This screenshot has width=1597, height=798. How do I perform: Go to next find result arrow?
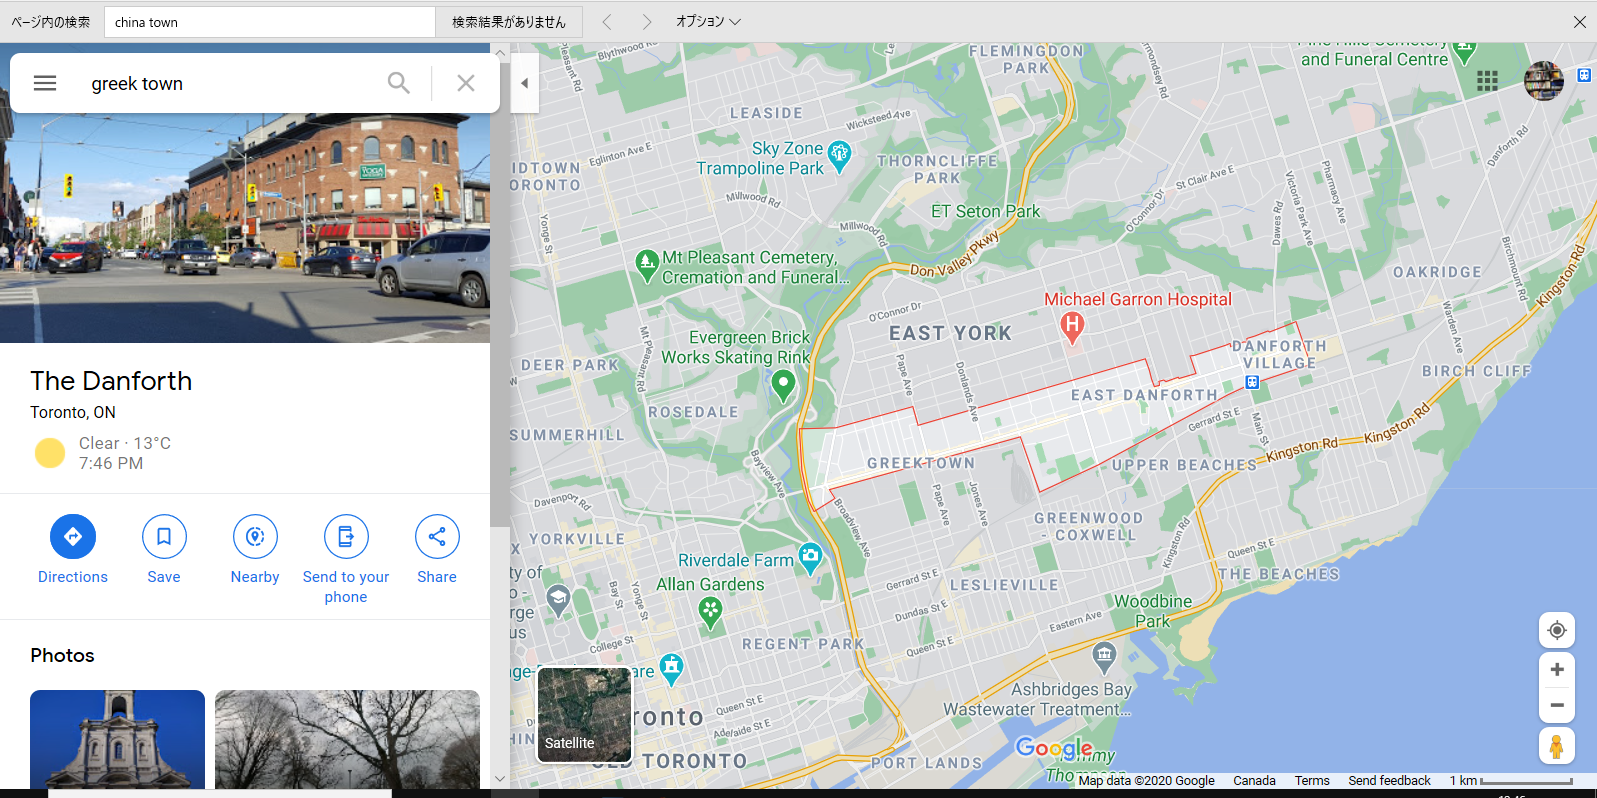[x=646, y=22]
